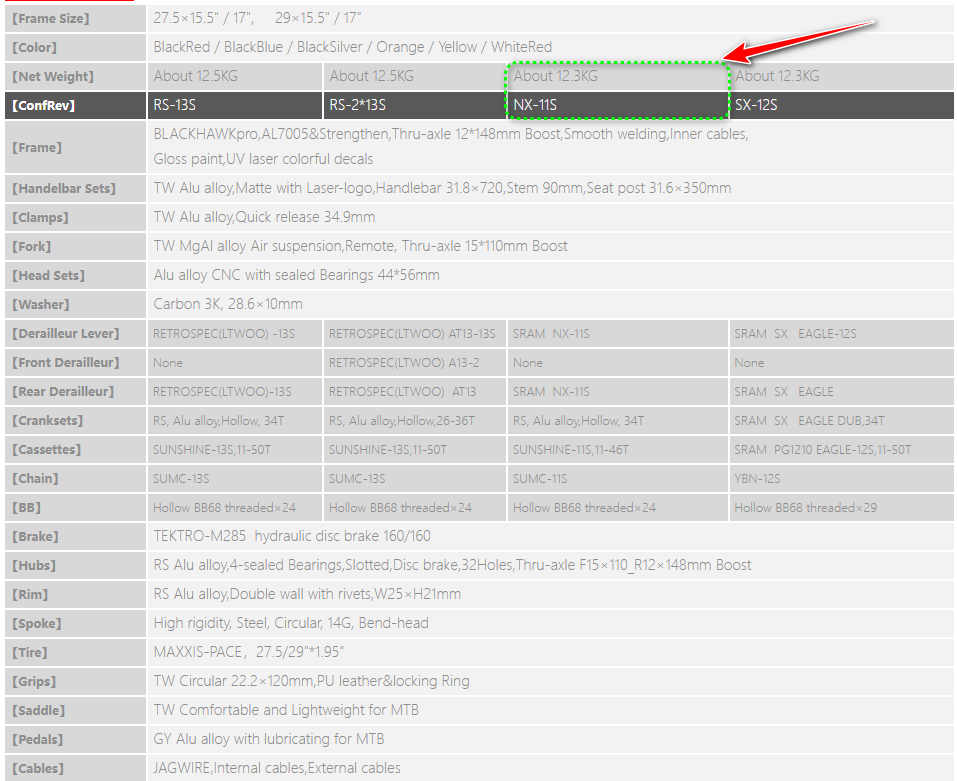Click the [Rear Derailleur] label
The height and width of the screenshot is (781, 957).
(63, 392)
